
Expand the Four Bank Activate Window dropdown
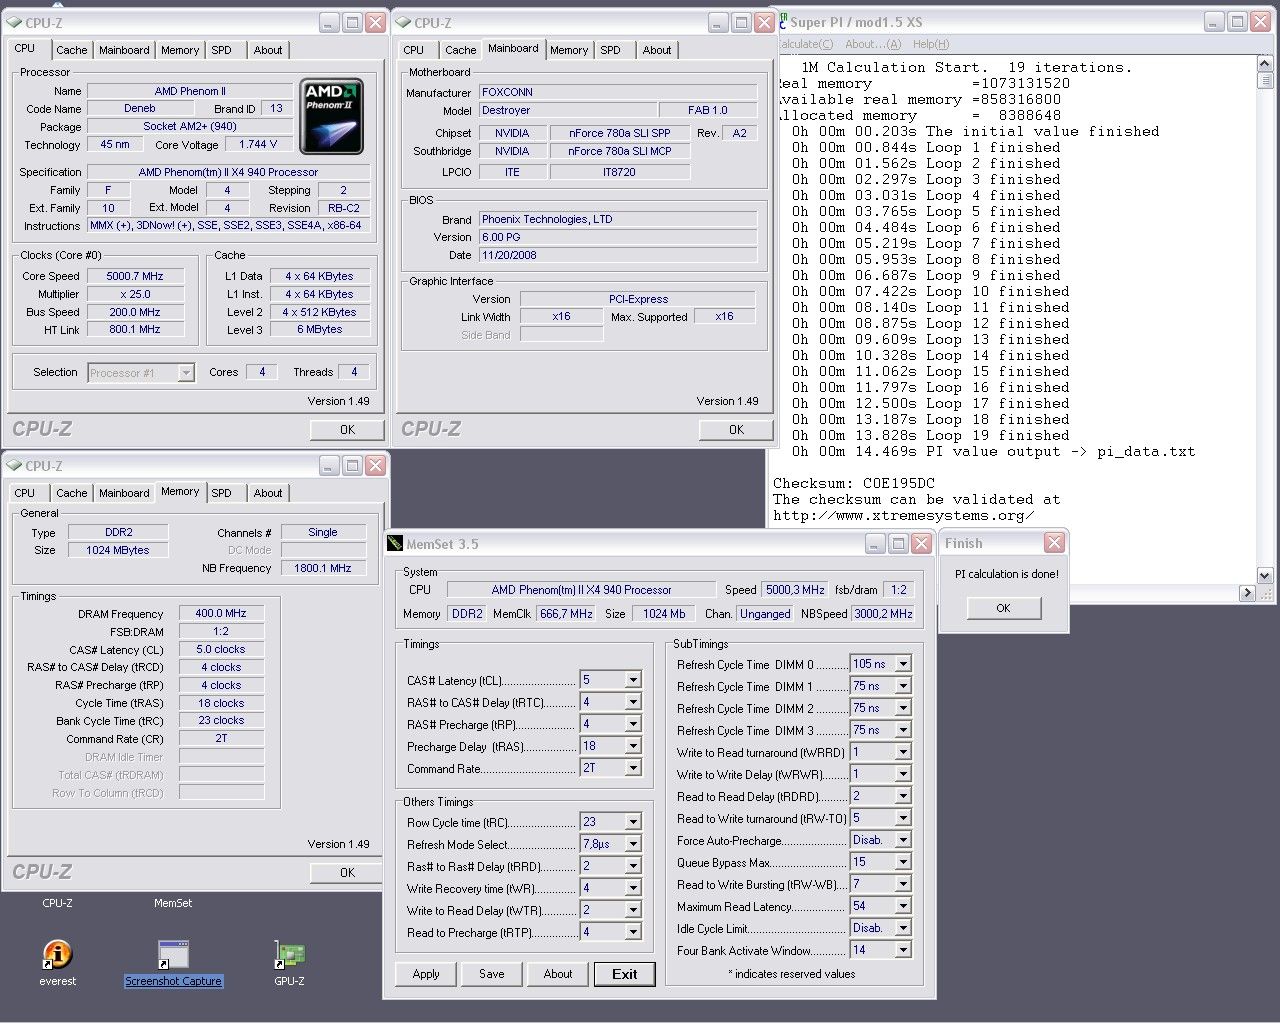(902, 950)
